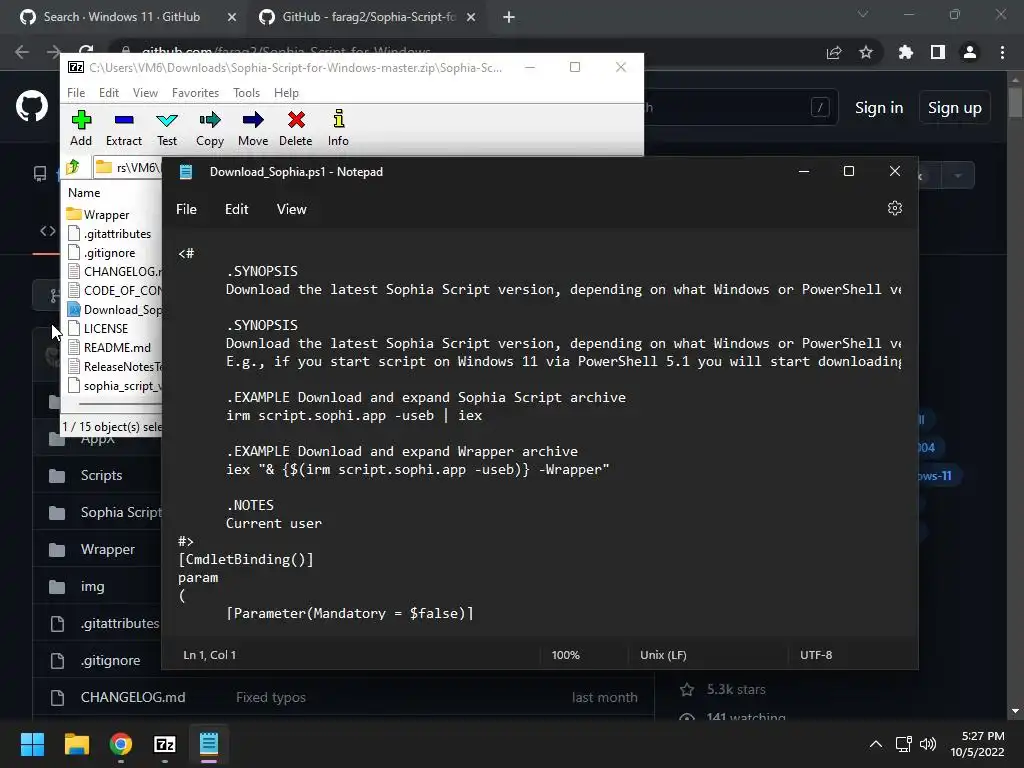
Task: Go up one folder level in 7-Zip
Action: (x=73, y=167)
